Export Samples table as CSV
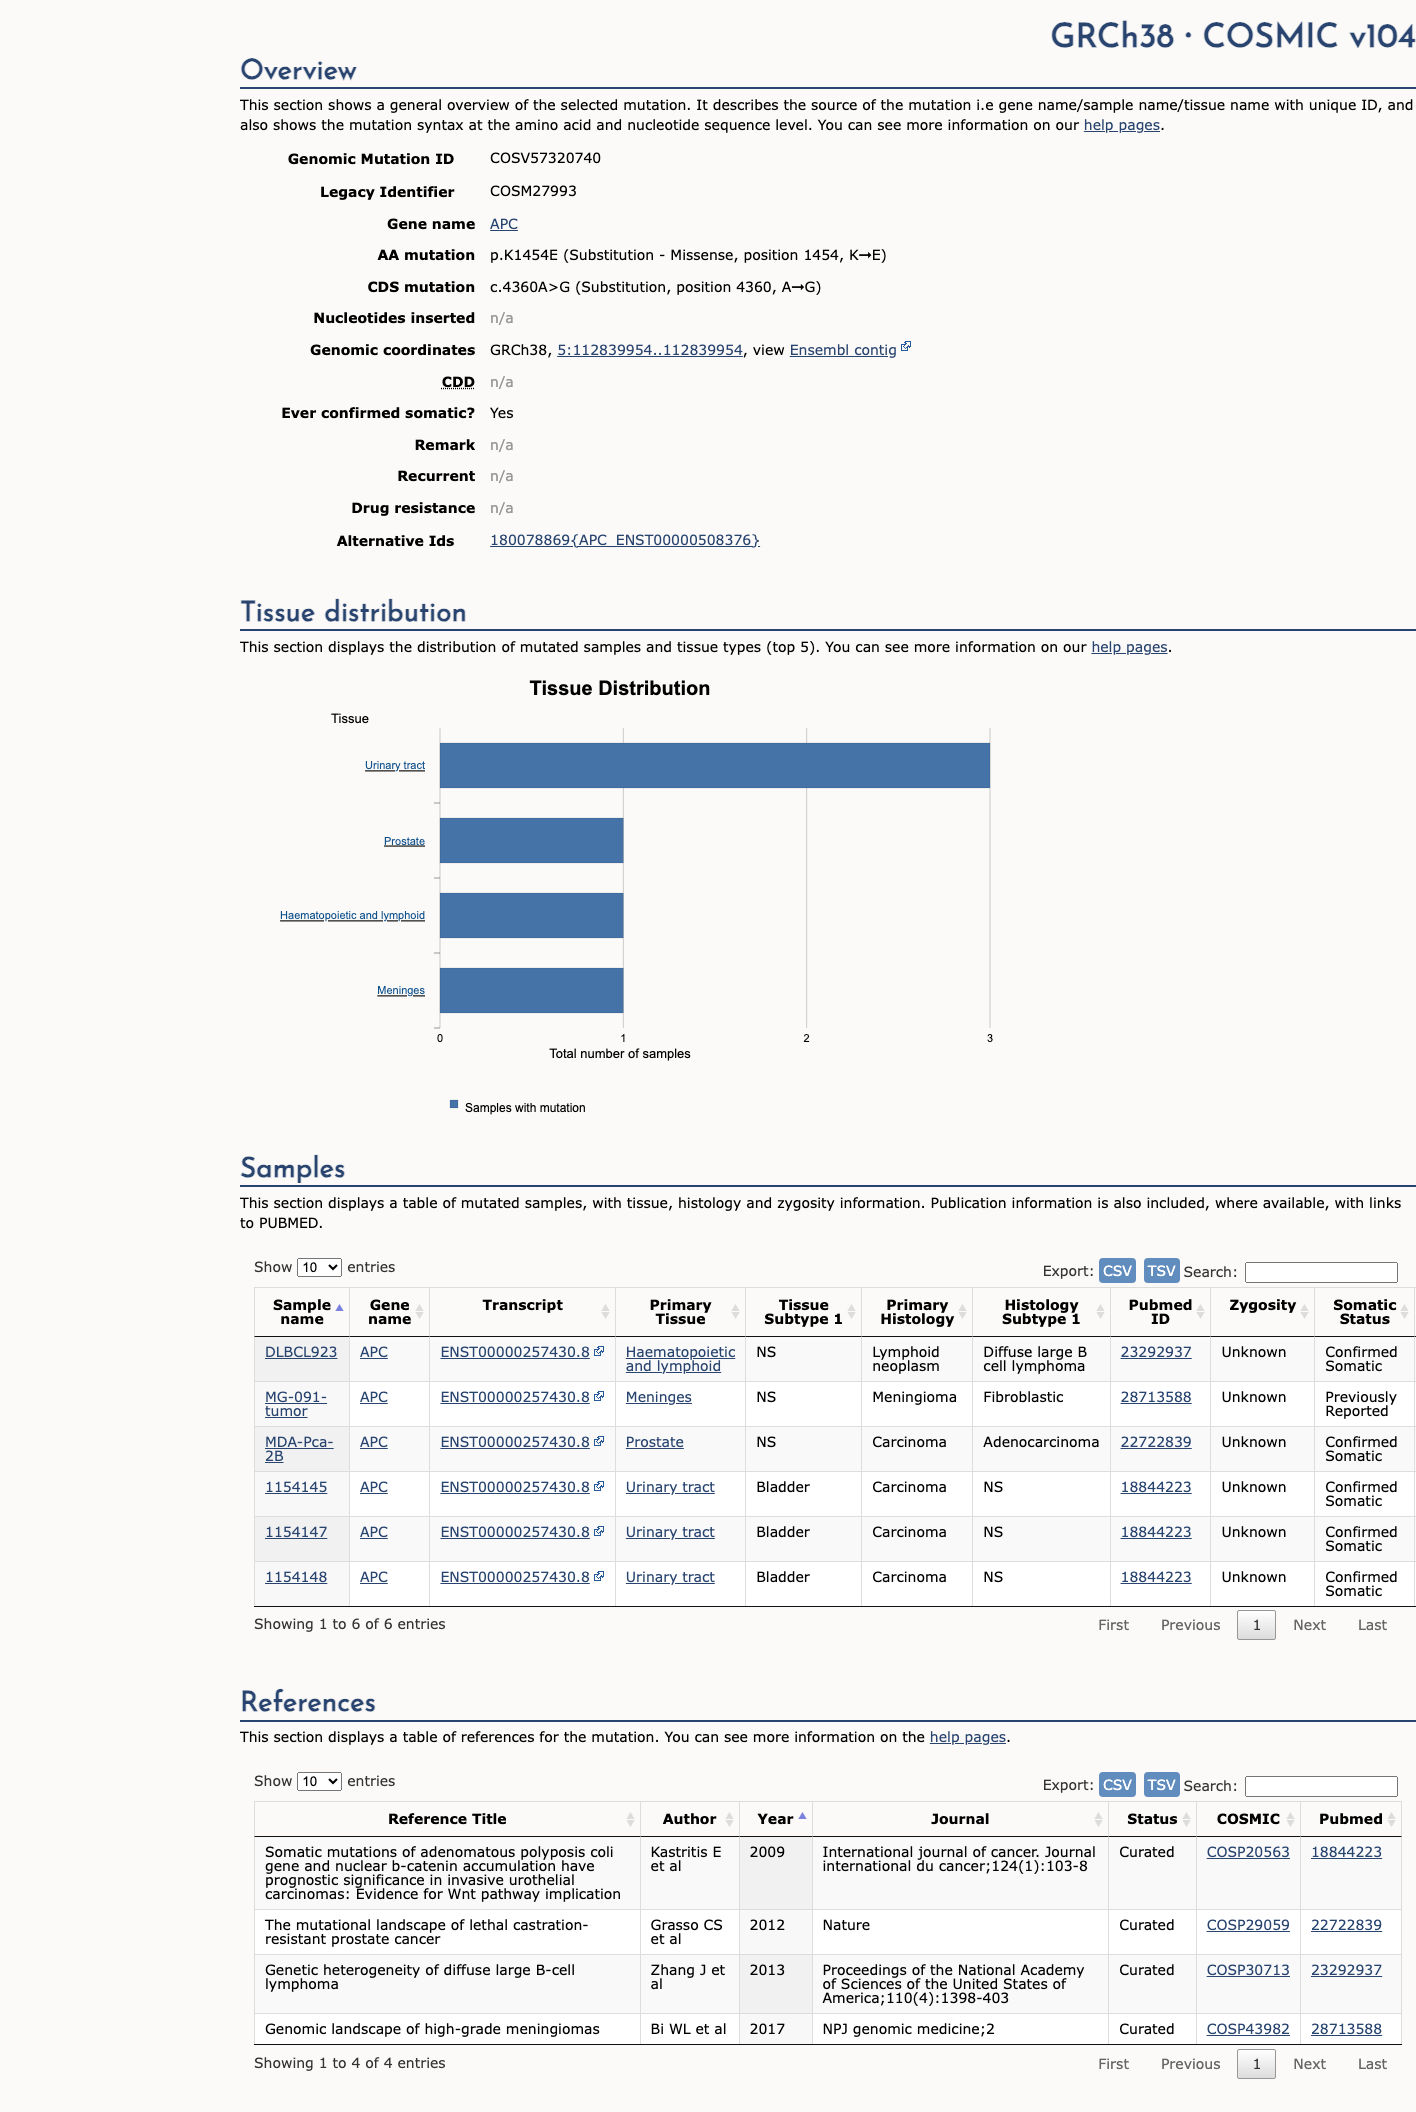1416x2112 pixels. (x=1117, y=1271)
